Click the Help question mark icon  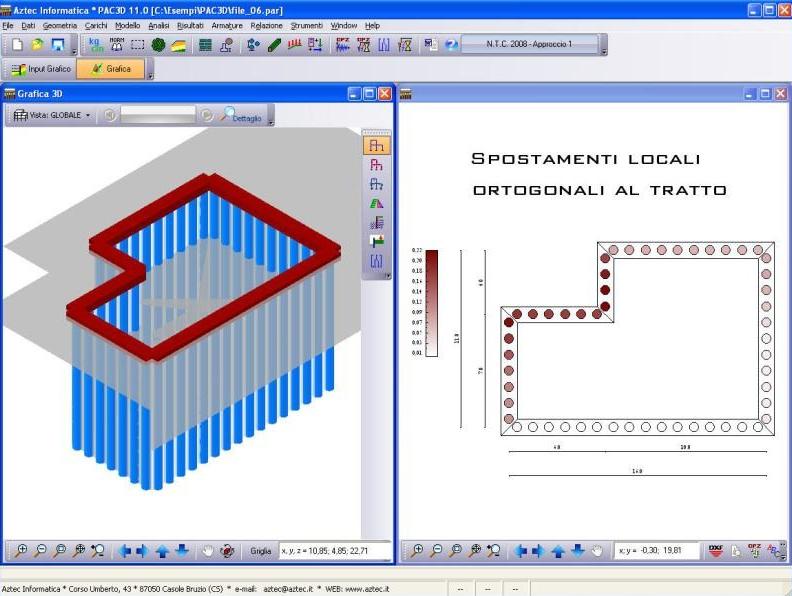point(451,45)
